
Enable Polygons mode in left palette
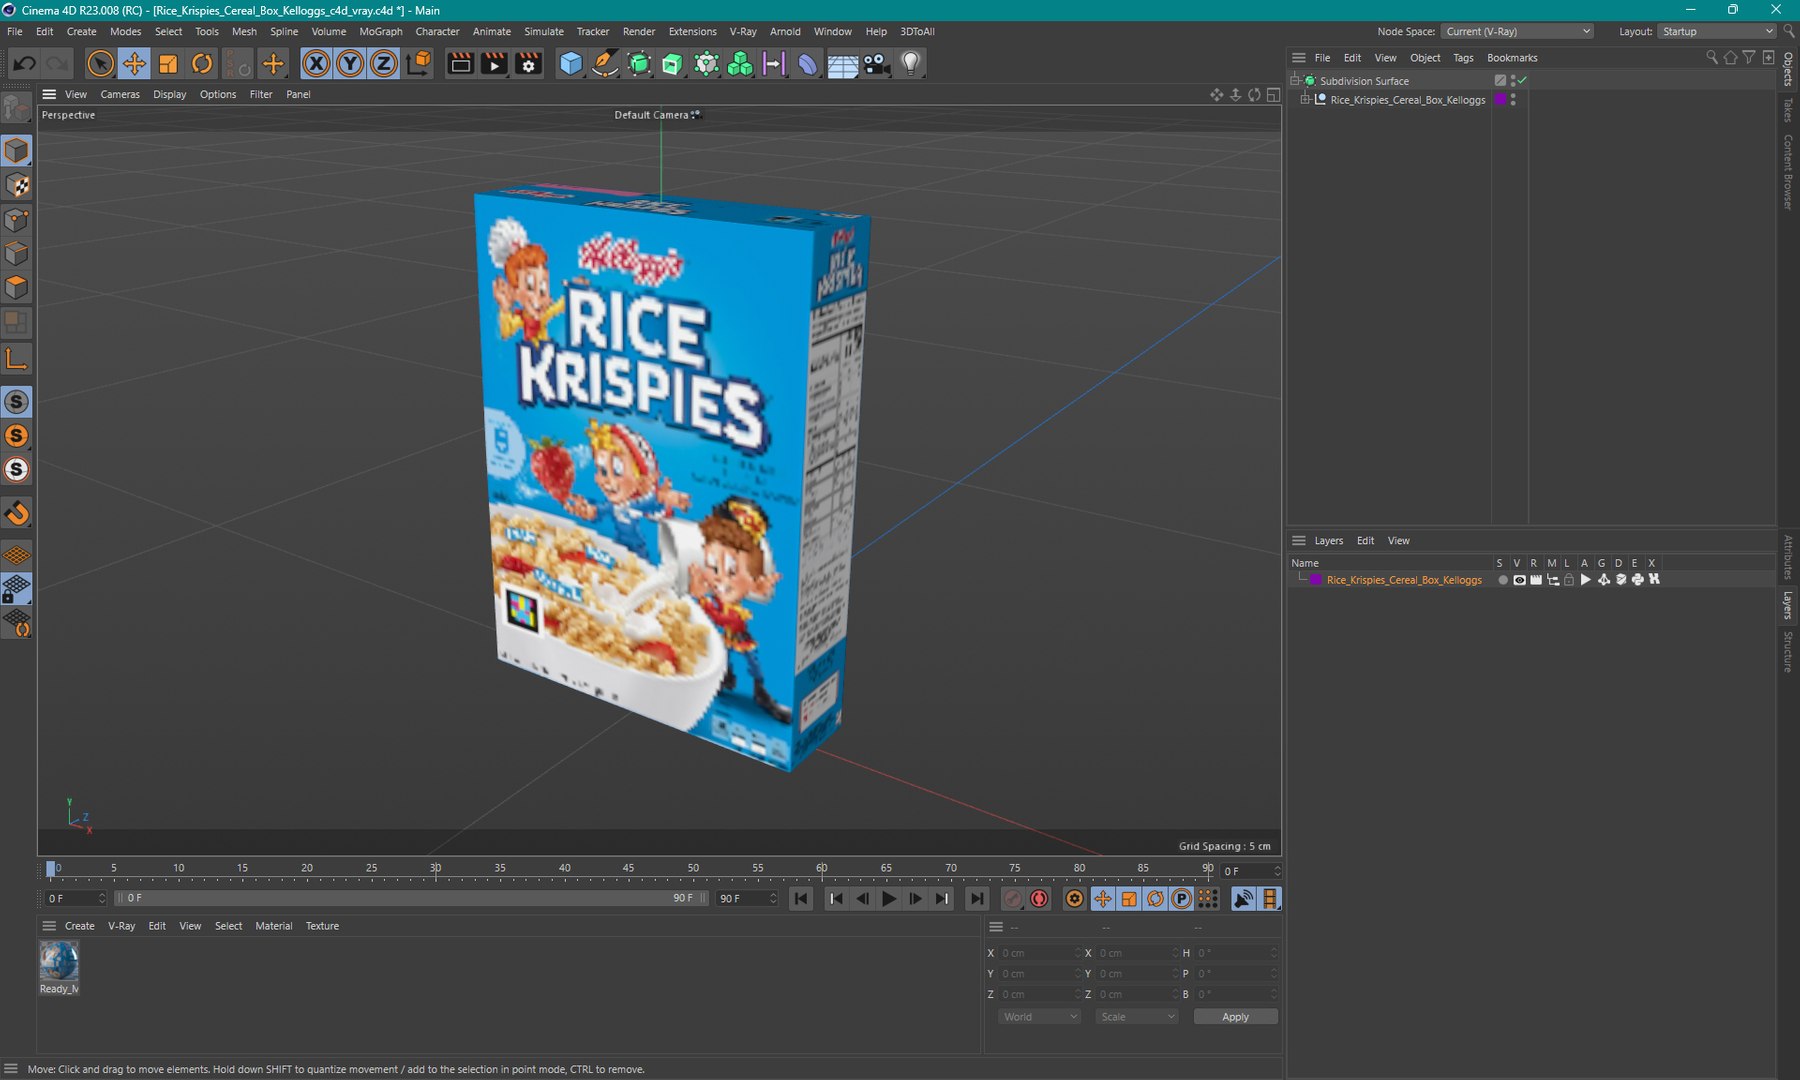tap(17, 288)
